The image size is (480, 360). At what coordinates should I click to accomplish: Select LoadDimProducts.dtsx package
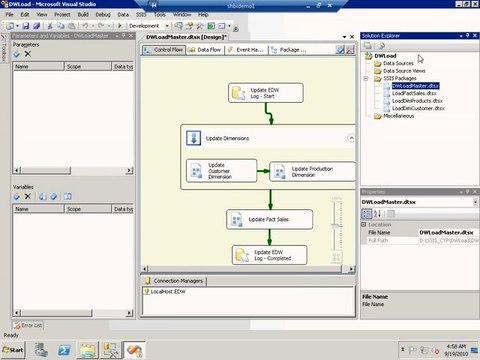click(417, 101)
